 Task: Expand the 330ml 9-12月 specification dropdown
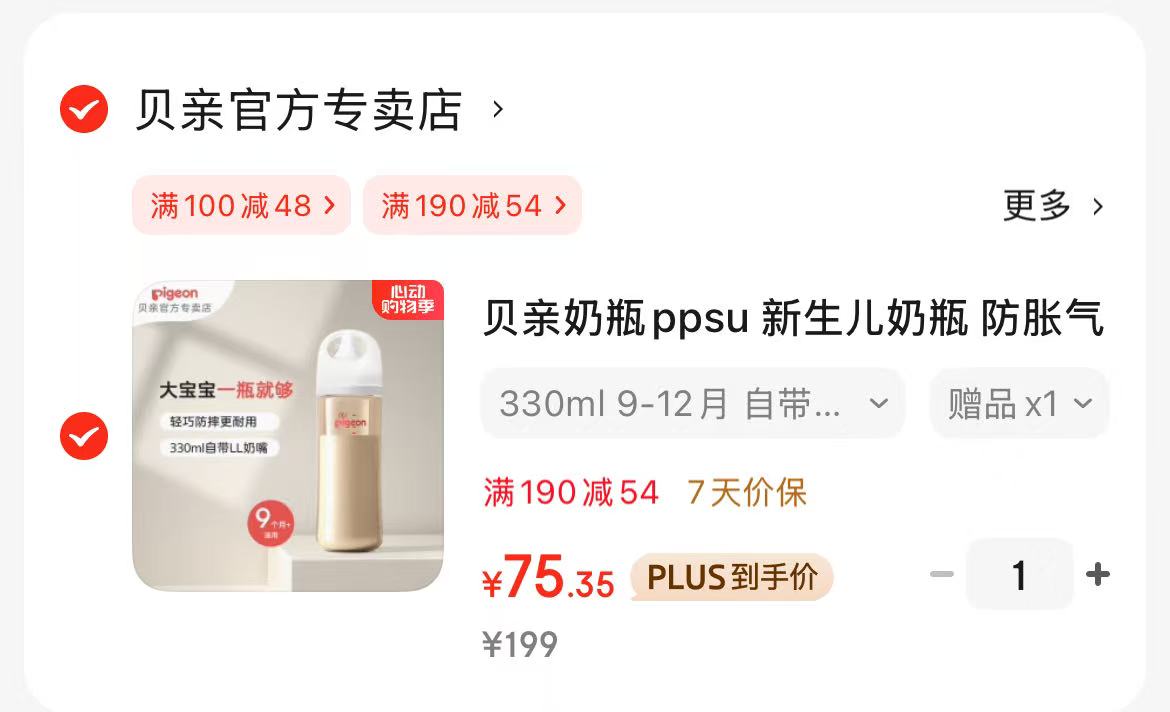click(x=693, y=404)
